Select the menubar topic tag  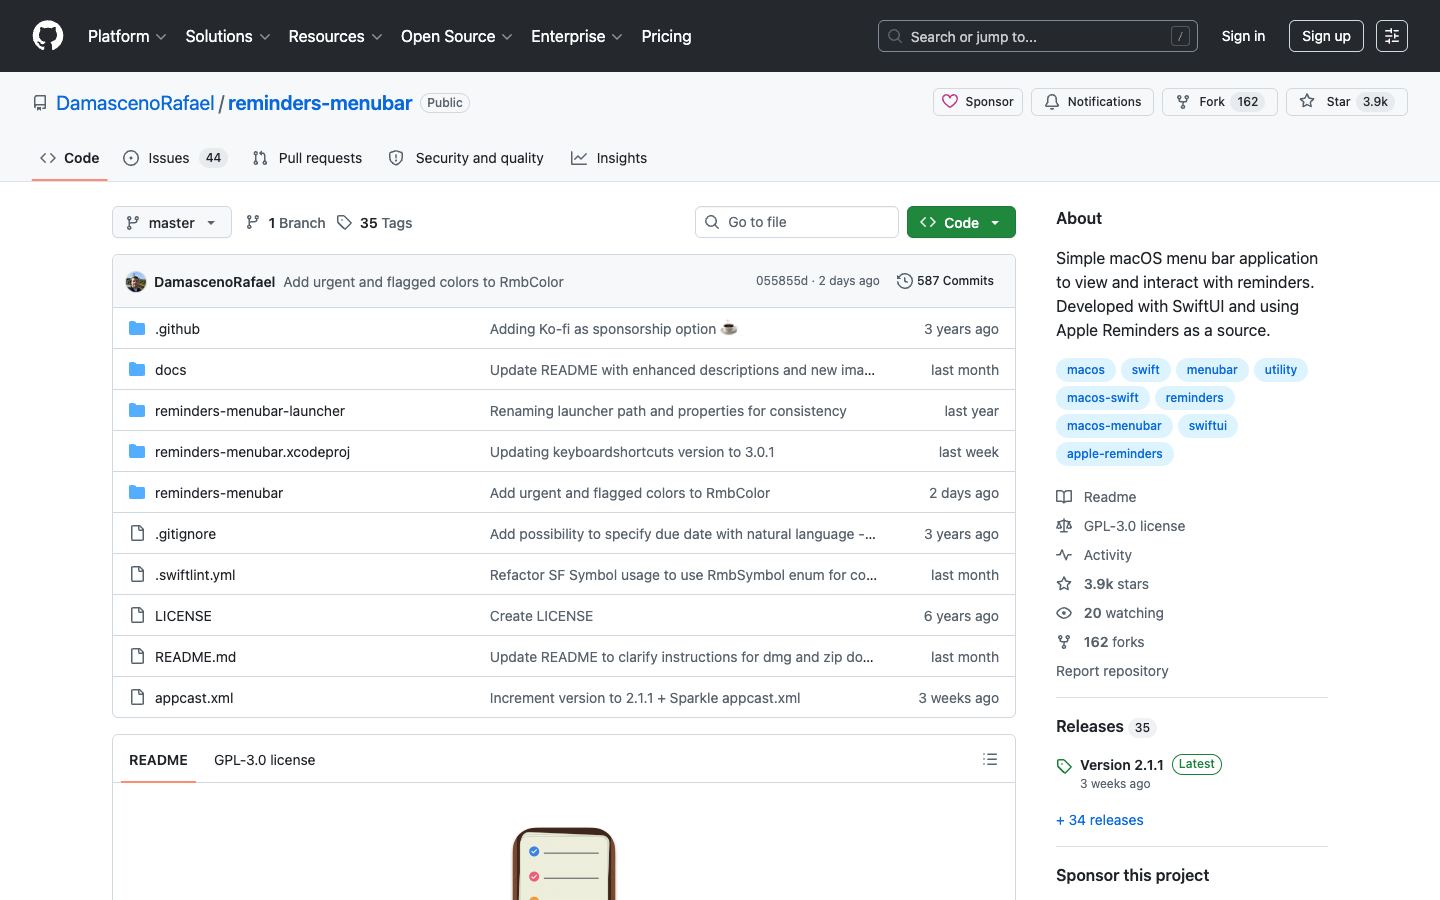click(x=1212, y=370)
